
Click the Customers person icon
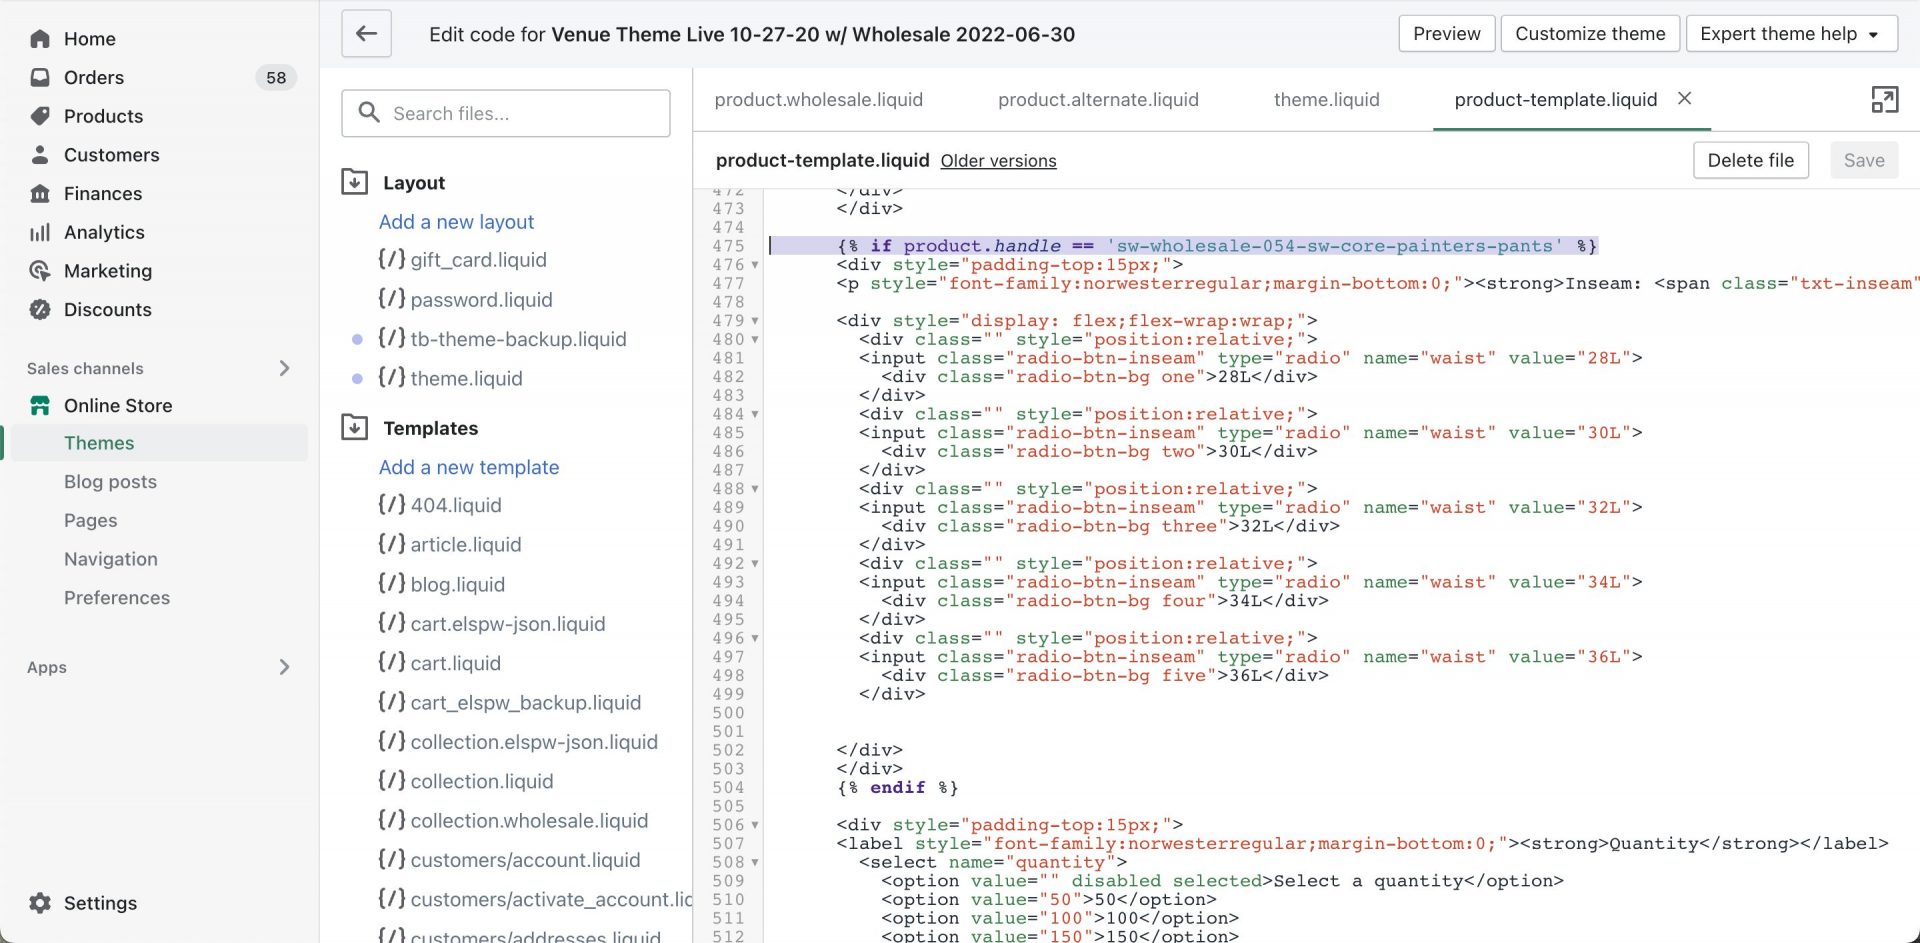(40, 155)
